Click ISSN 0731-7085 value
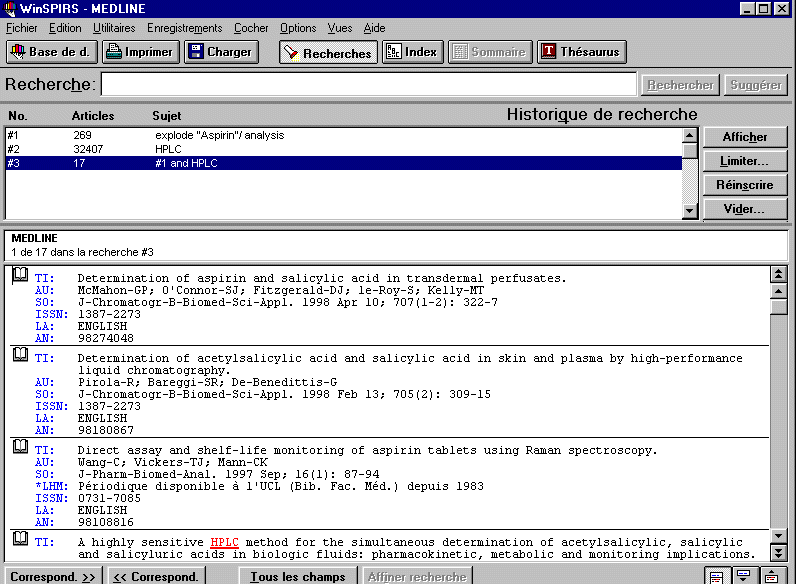 coord(109,498)
